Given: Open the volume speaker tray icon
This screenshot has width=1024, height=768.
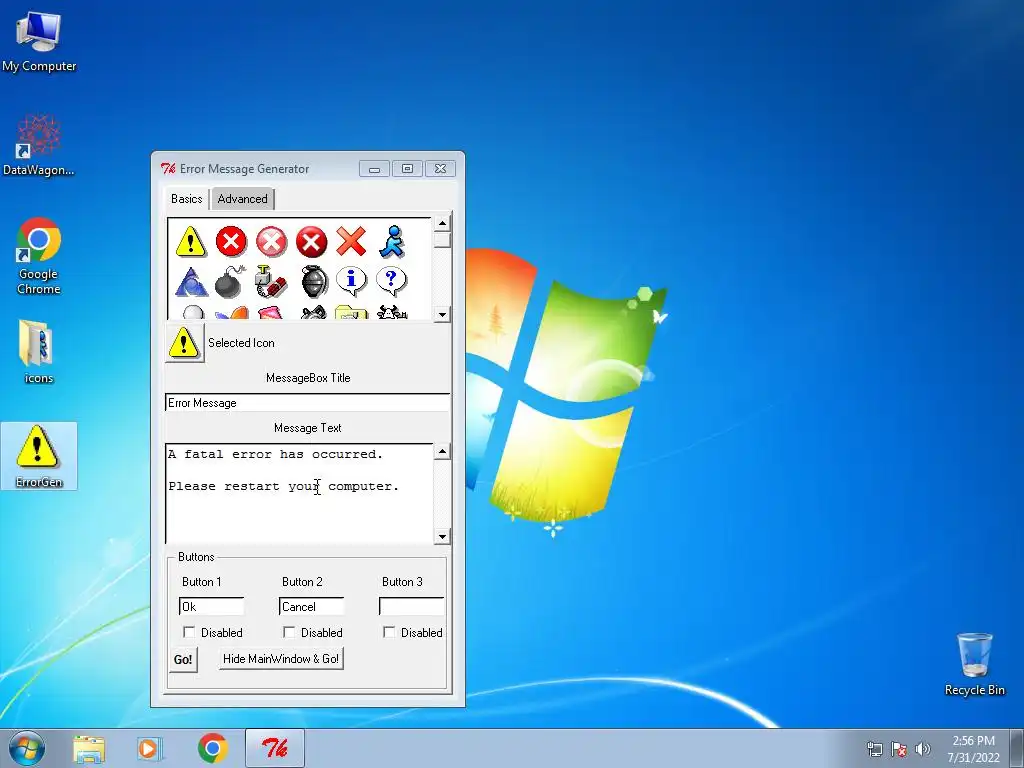Looking at the screenshot, I should 922,749.
